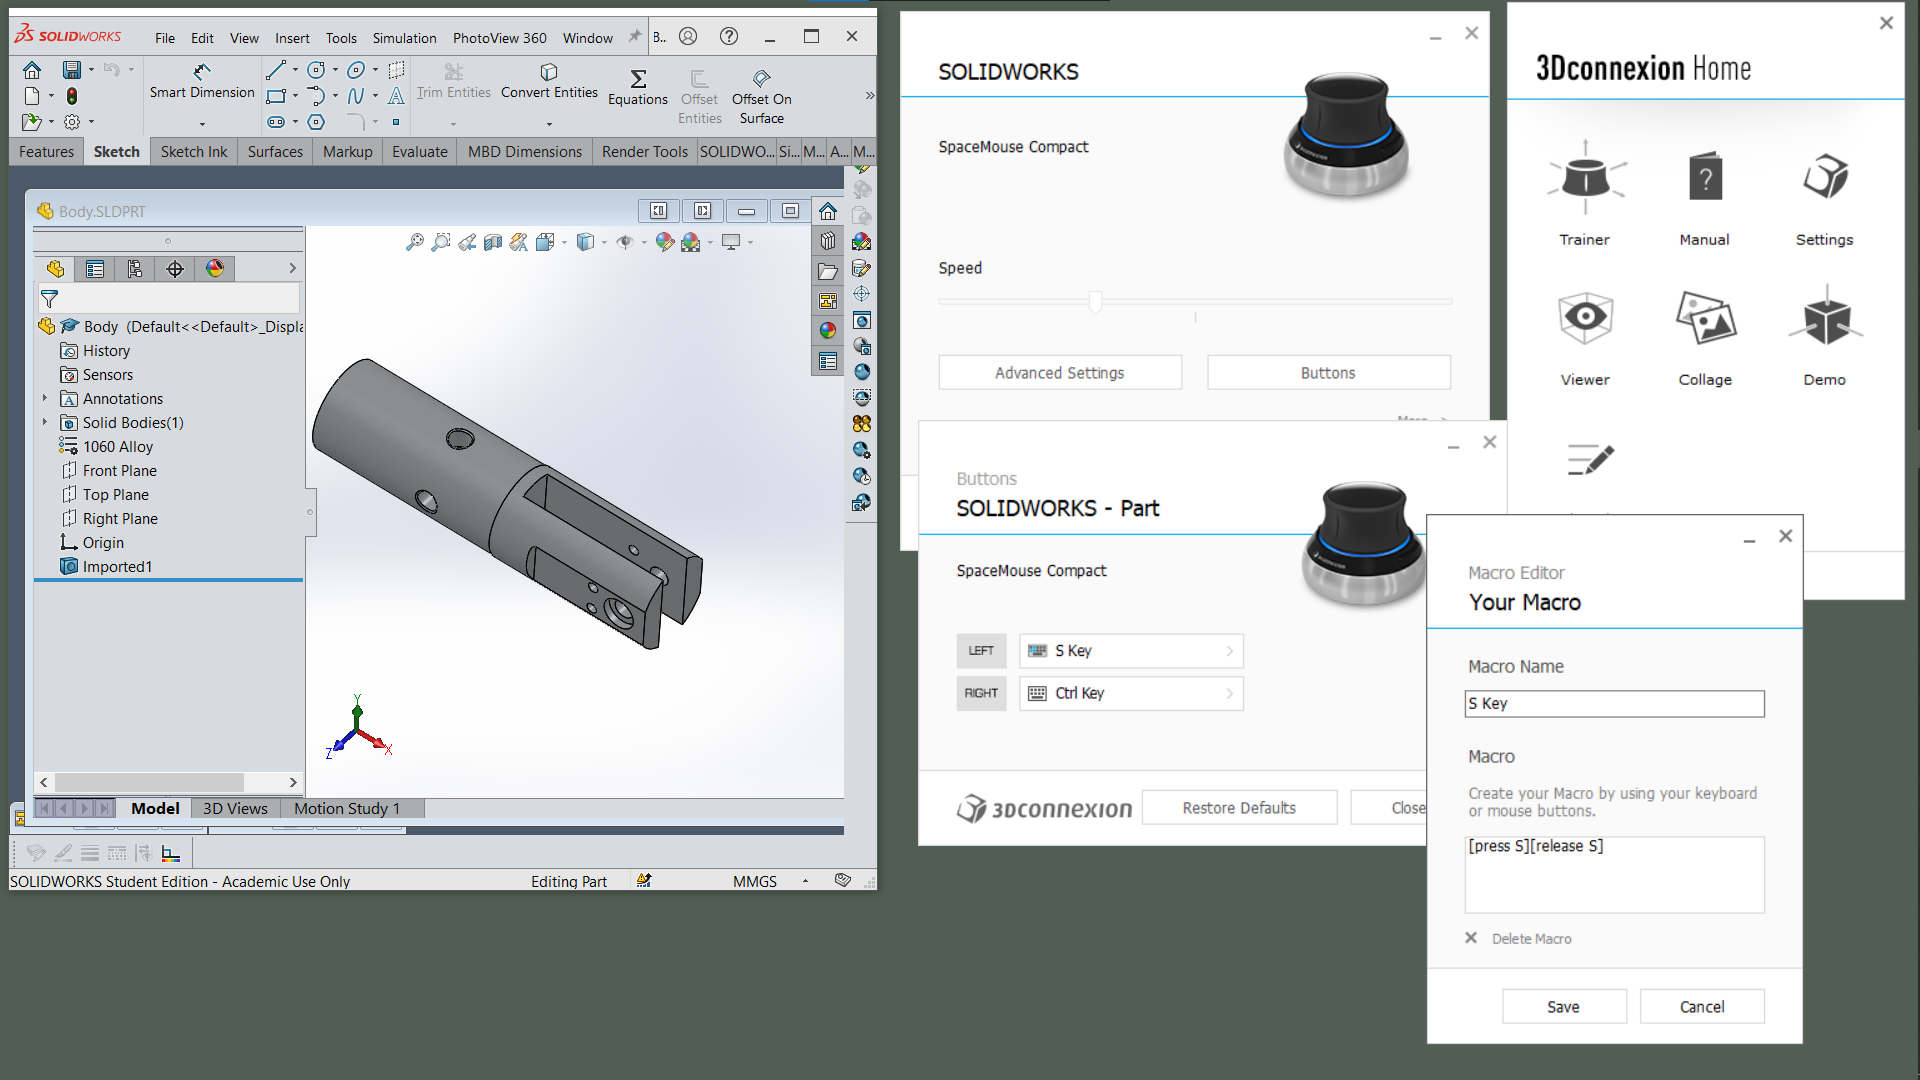Expand the Line tool dropdown arrow
The image size is (1920, 1080).
coord(295,70)
